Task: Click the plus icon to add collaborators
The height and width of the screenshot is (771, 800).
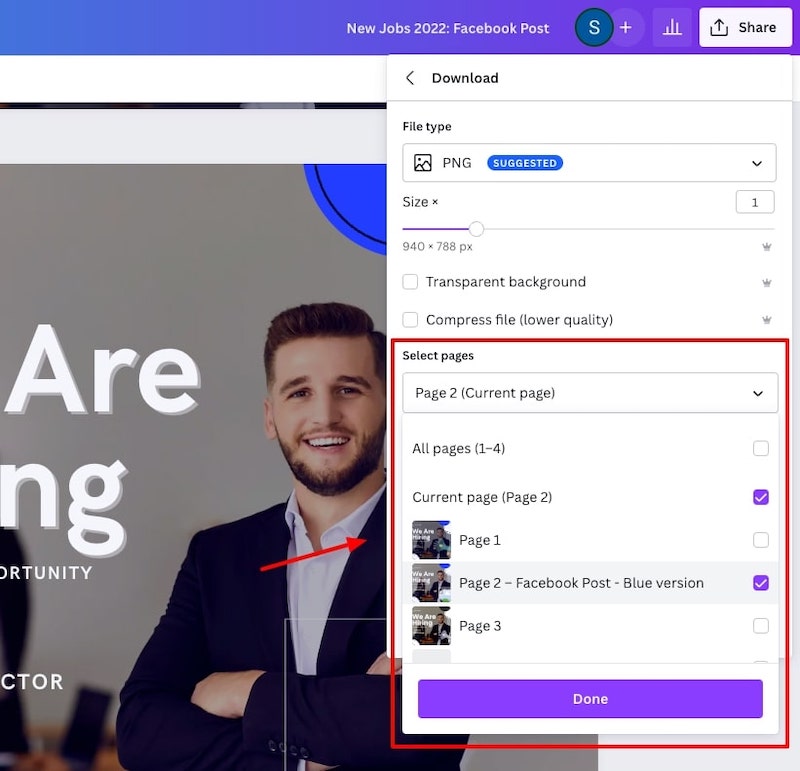Action: coord(626,28)
